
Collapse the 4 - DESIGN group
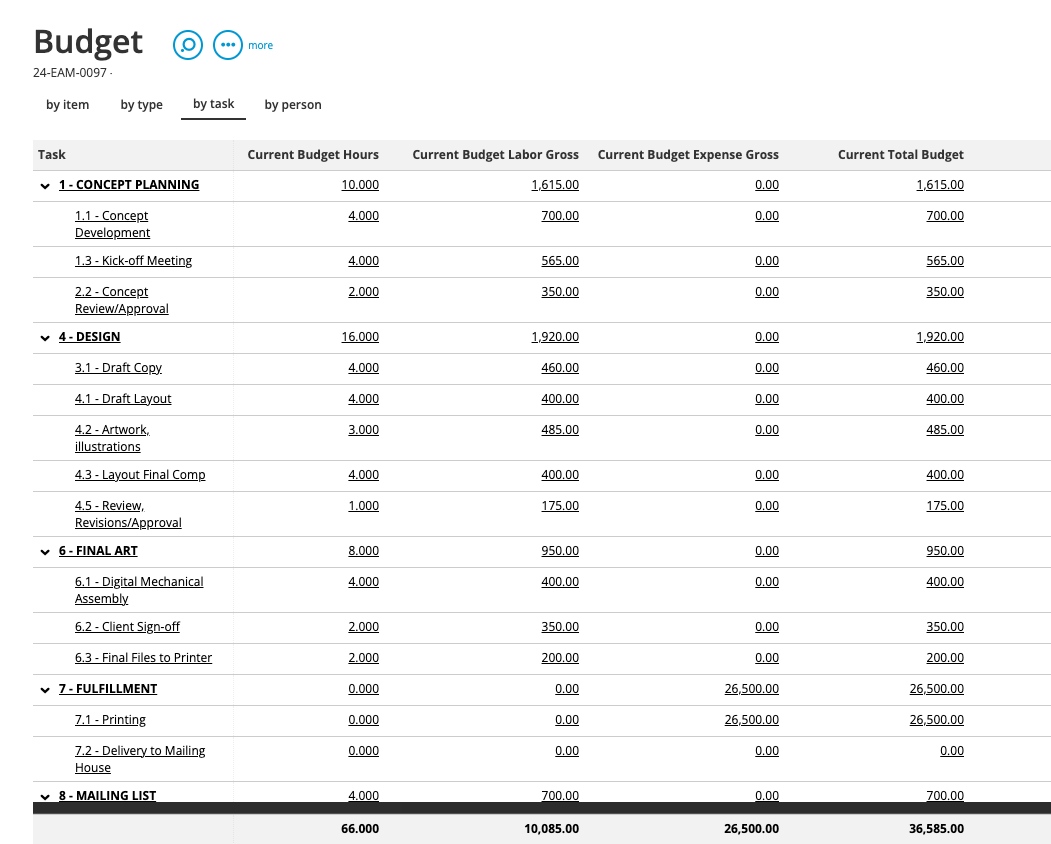coord(45,338)
